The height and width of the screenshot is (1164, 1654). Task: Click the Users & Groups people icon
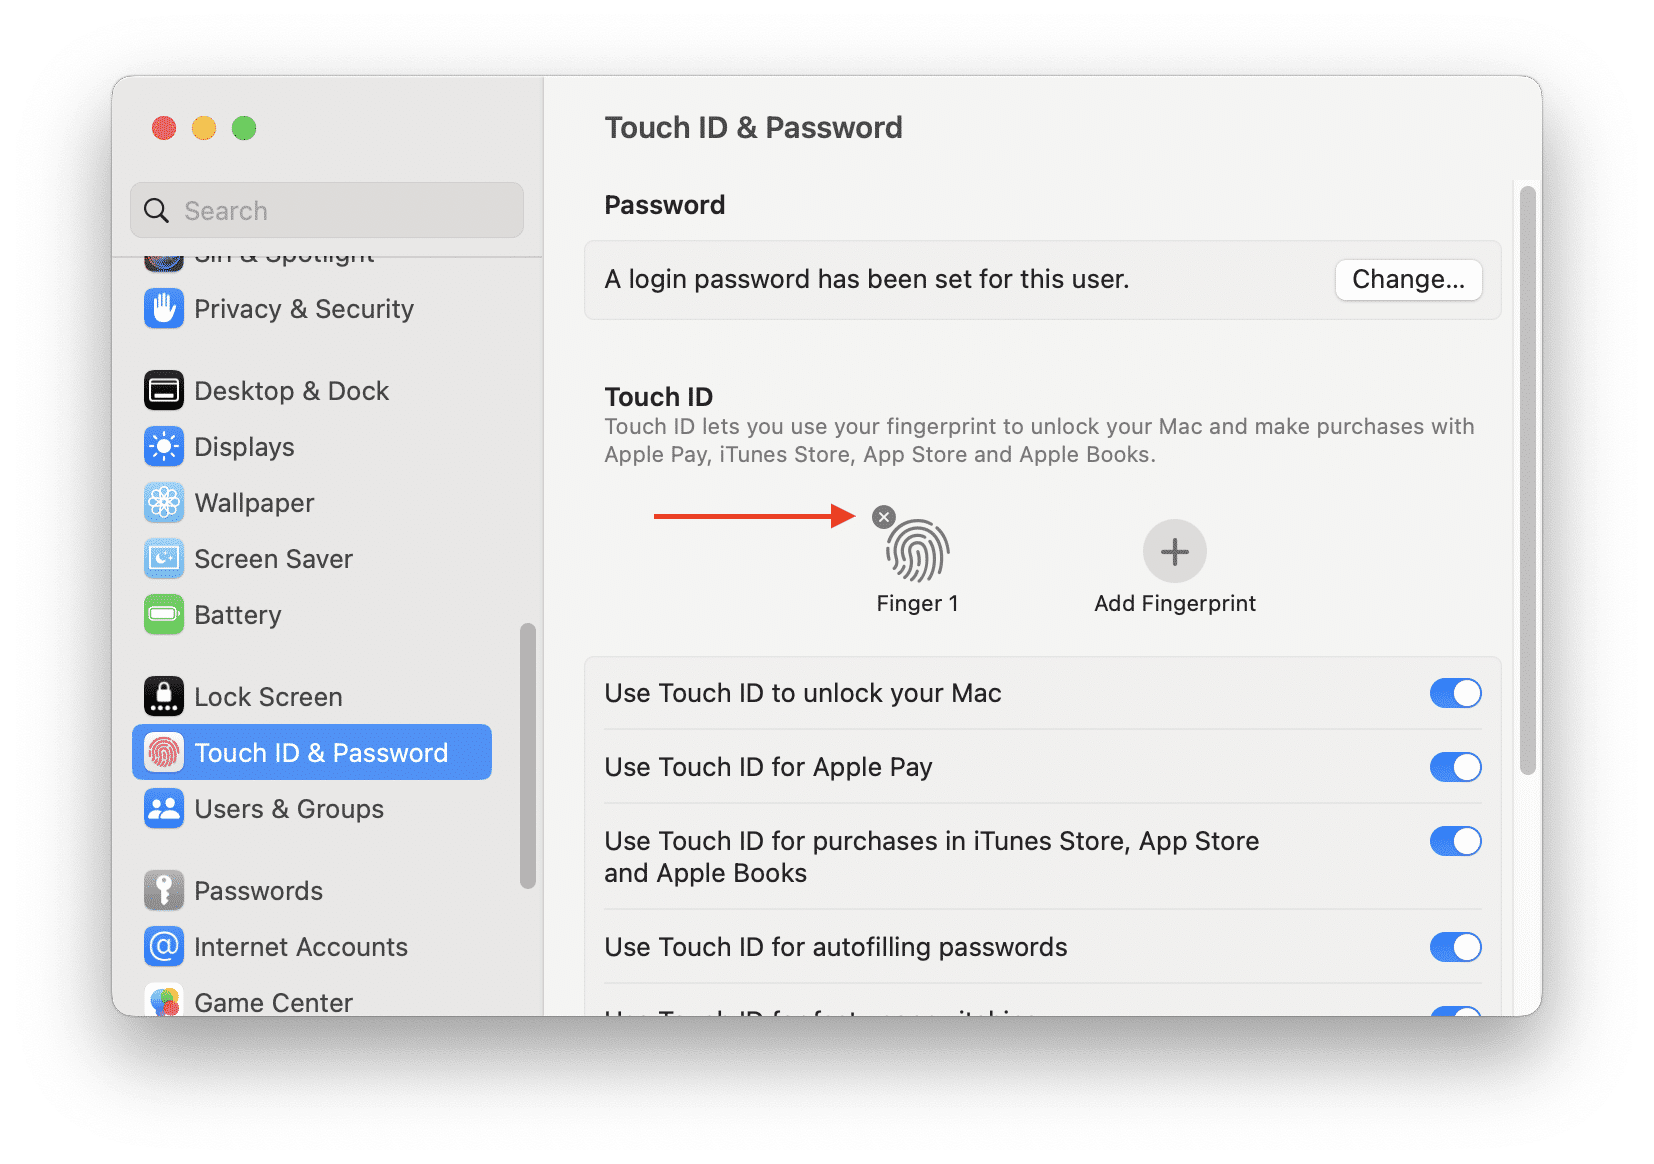pyautogui.click(x=164, y=809)
